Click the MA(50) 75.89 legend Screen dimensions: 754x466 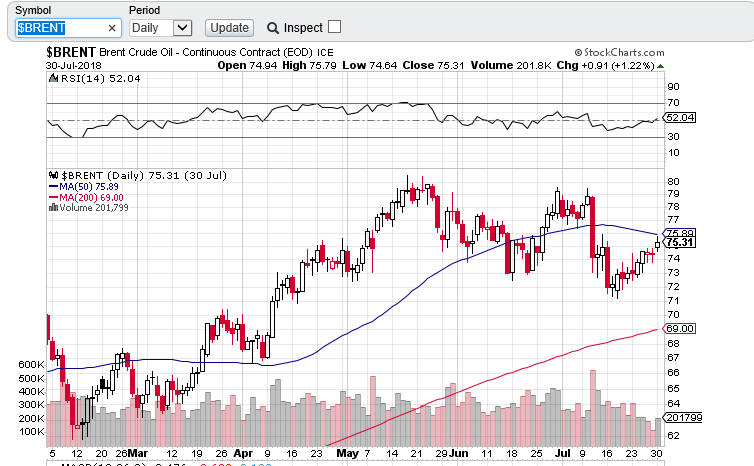pos(88,187)
